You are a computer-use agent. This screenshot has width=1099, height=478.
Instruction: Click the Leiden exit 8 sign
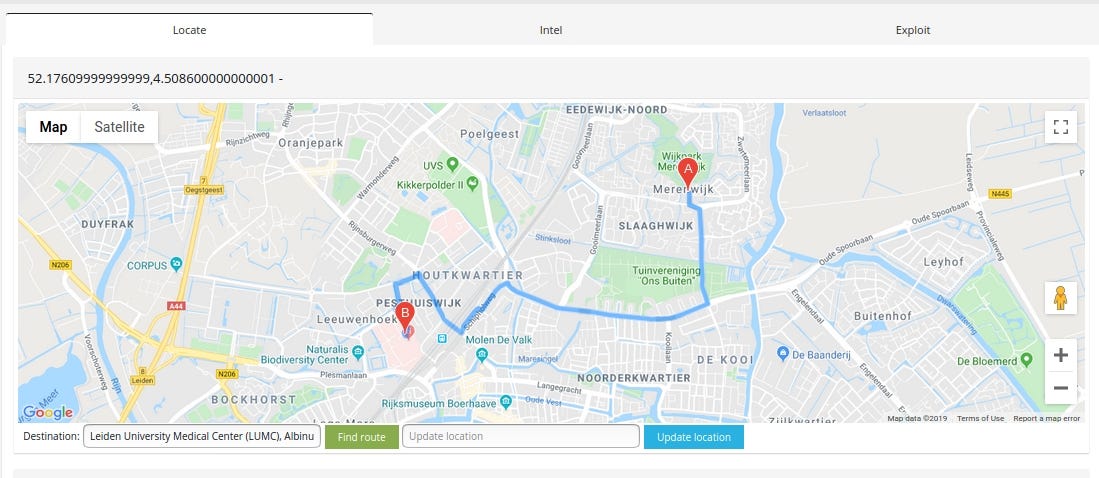[142, 376]
